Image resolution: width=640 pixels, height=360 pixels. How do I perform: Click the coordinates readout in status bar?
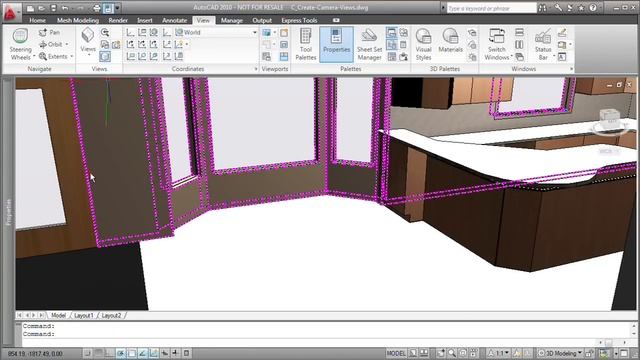(35, 353)
